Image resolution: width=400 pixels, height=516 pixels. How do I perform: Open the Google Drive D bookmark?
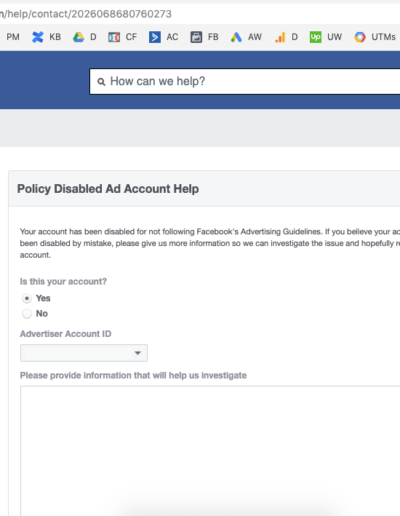point(85,37)
